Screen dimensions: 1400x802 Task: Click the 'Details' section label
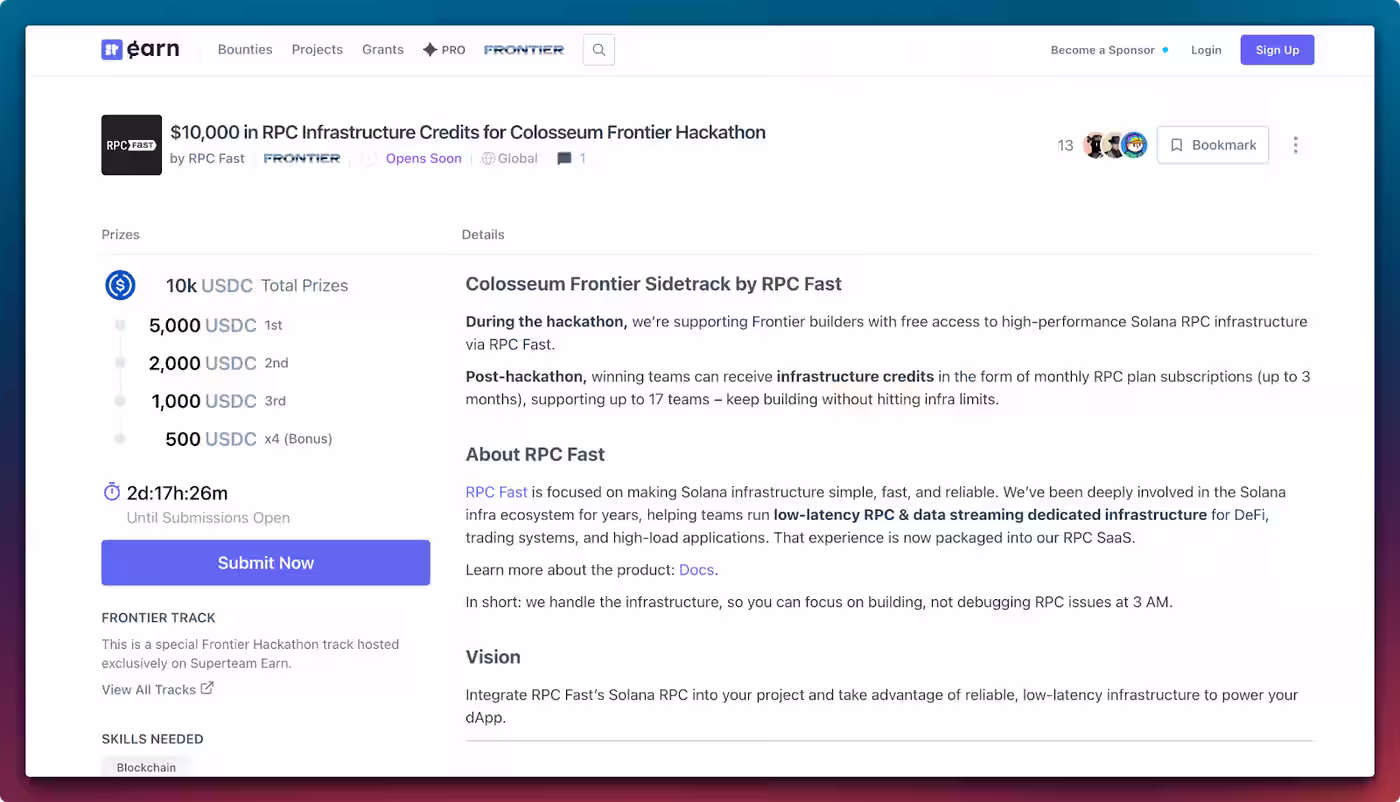pyautogui.click(x=483, y=234)
